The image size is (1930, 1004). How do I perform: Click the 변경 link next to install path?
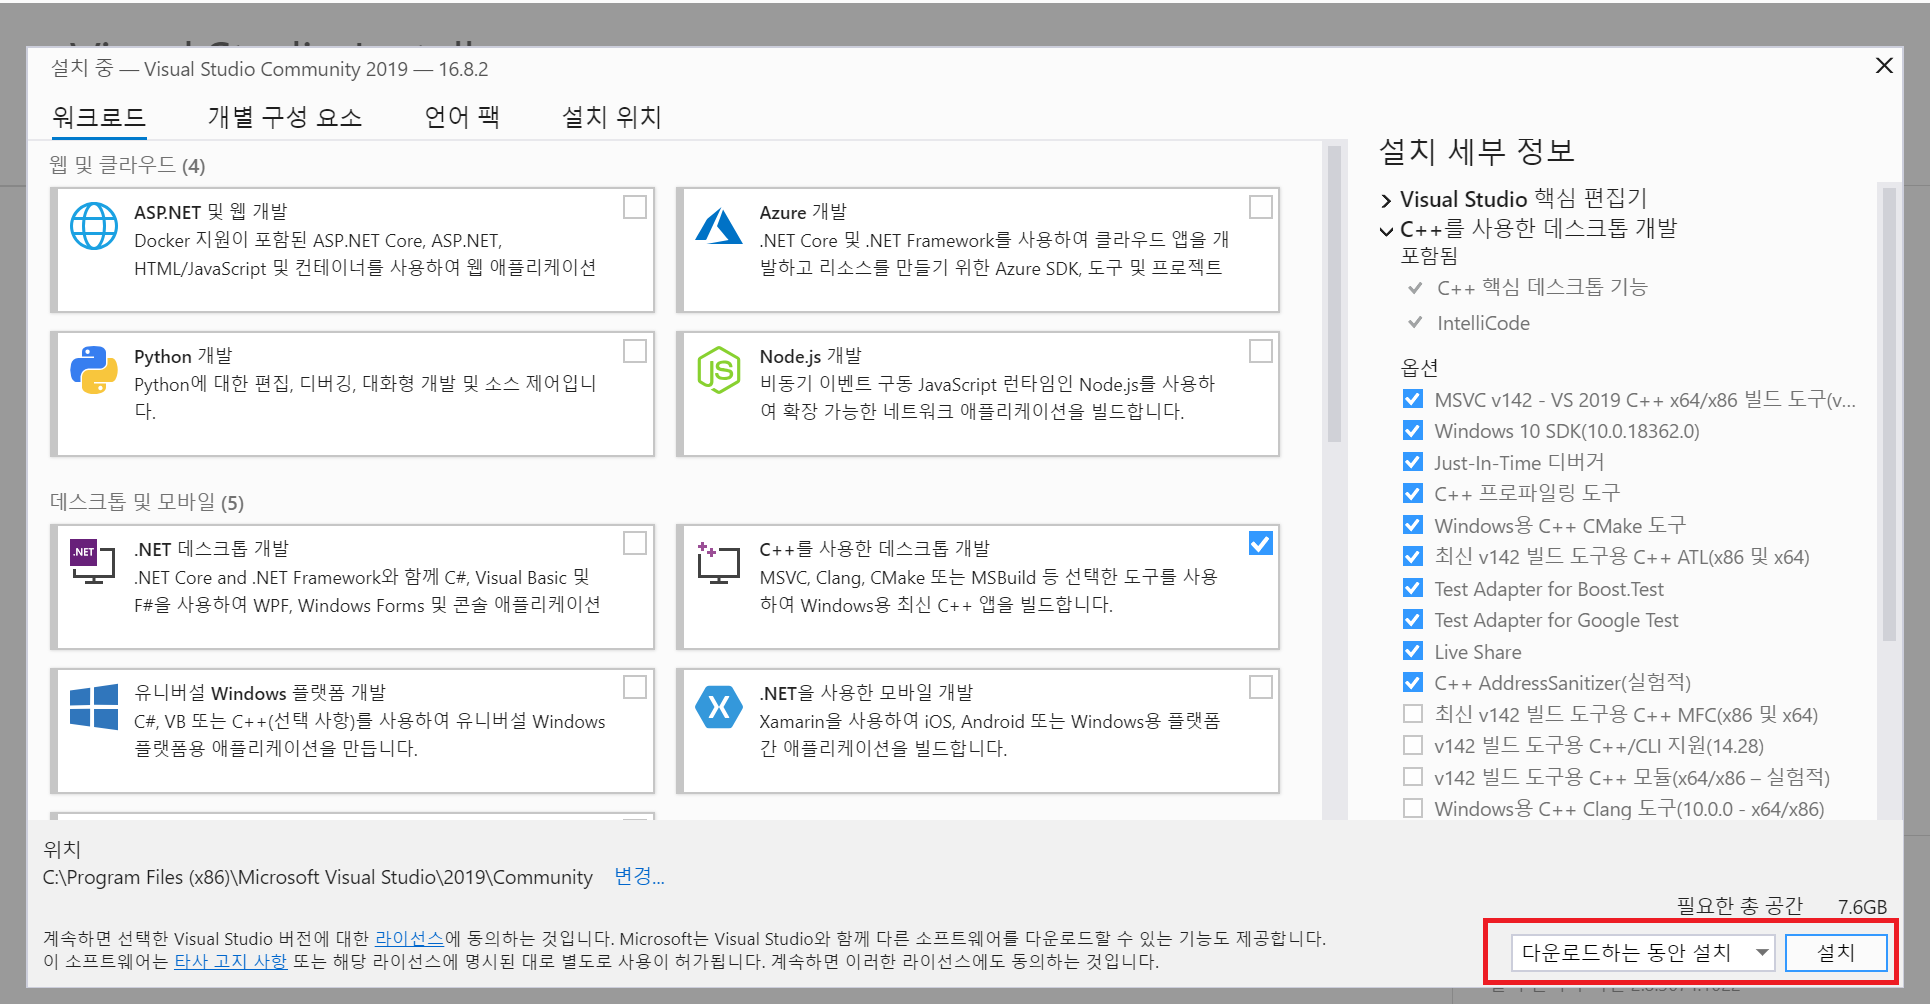point(638,877)
